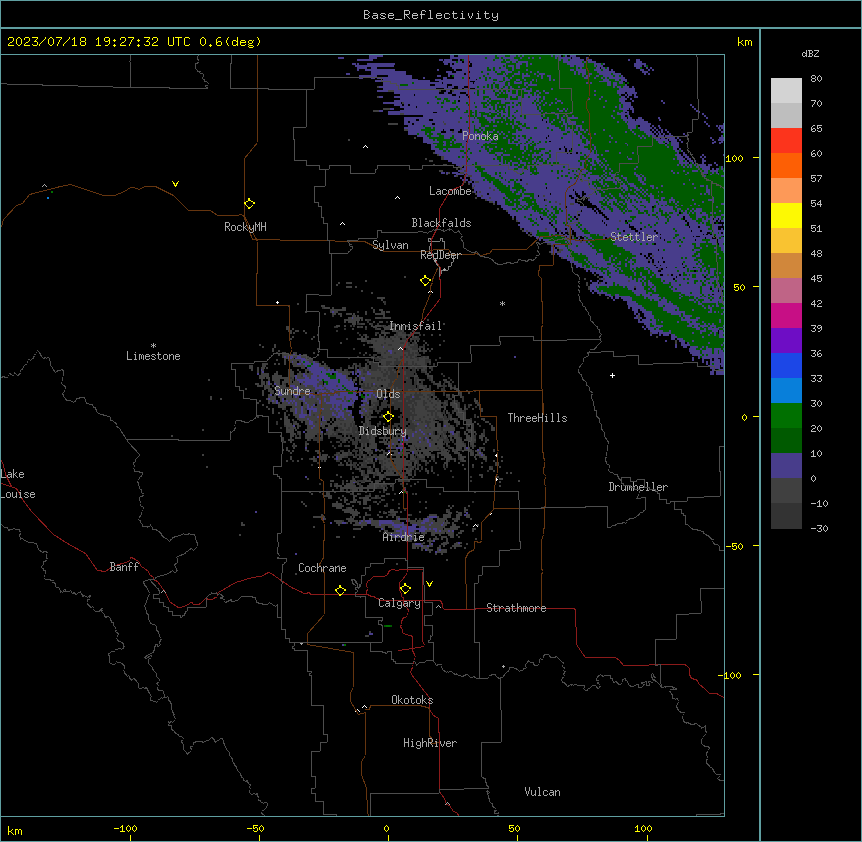Click the Banff label
The width and height of the screenshot is (862, 842).
point(124,567)
